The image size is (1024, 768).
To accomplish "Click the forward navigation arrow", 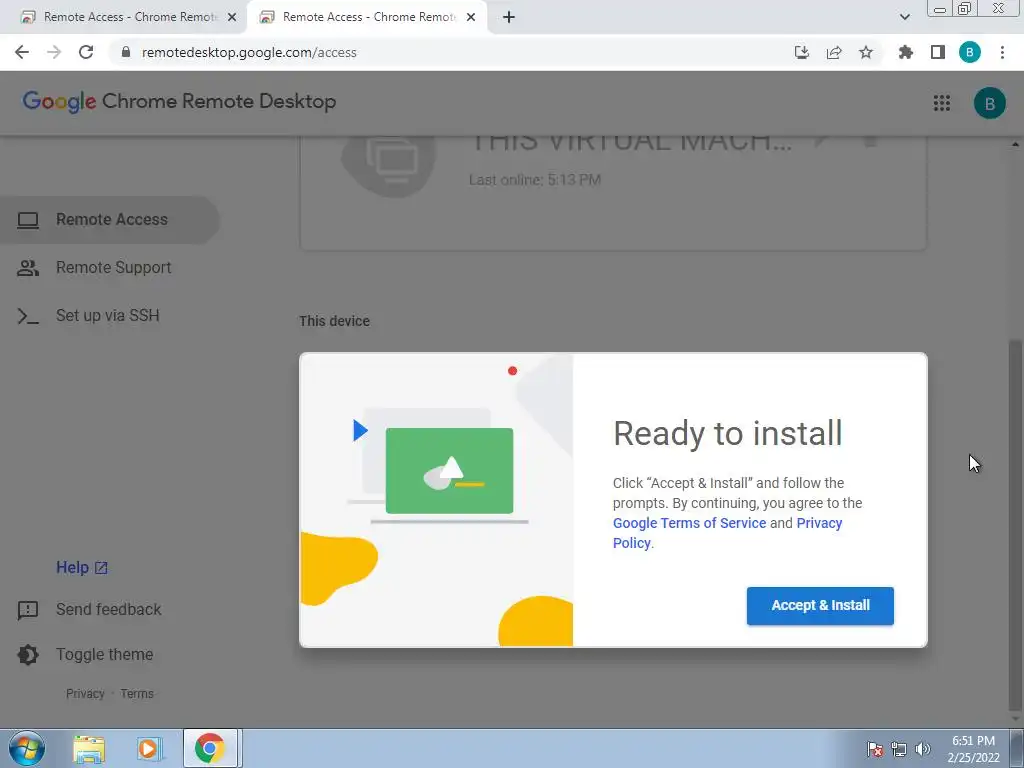I will [54, 52].
